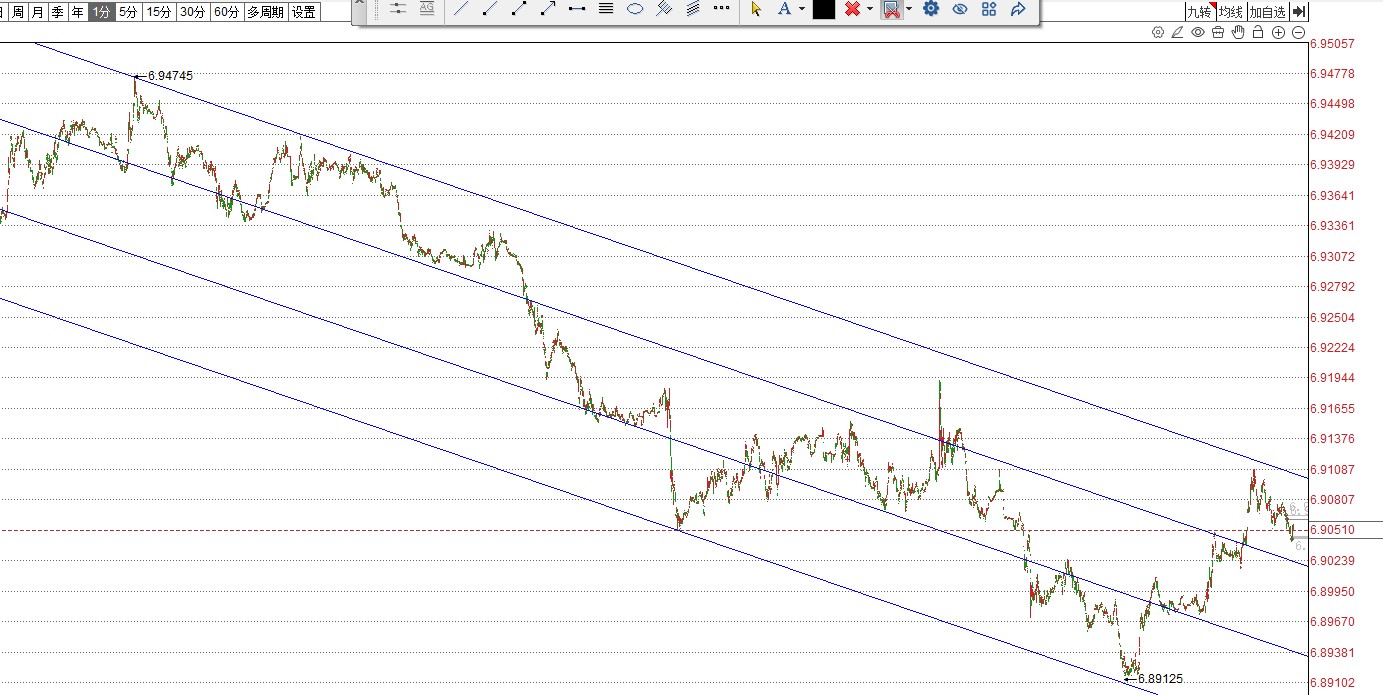Open the 多周期 multi-period view
1383x695 pixels.
[265, 12]
